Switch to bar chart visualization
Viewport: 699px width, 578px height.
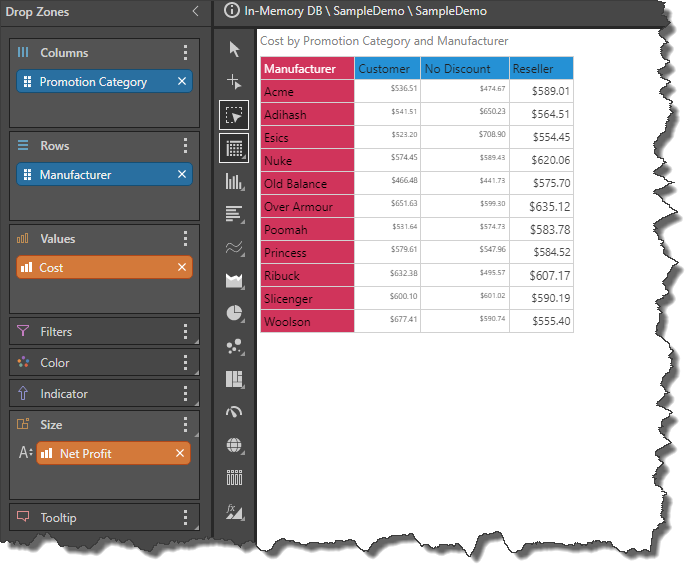click(235, 214)
